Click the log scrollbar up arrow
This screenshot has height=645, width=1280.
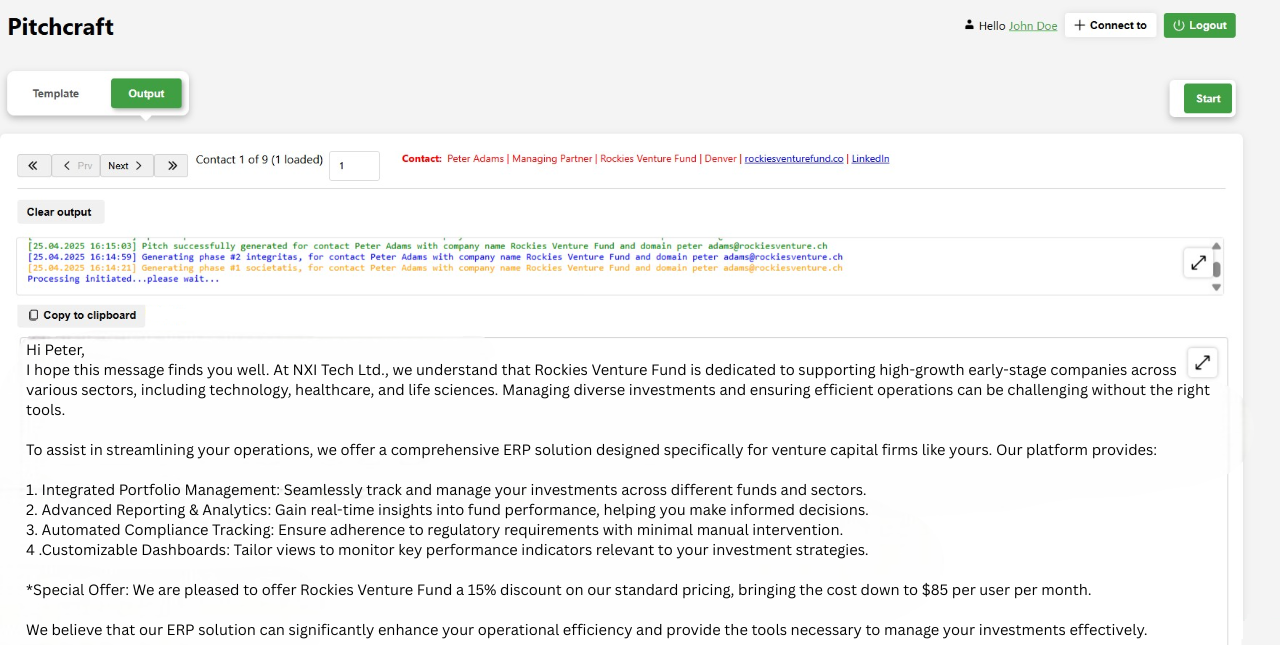1216,246
